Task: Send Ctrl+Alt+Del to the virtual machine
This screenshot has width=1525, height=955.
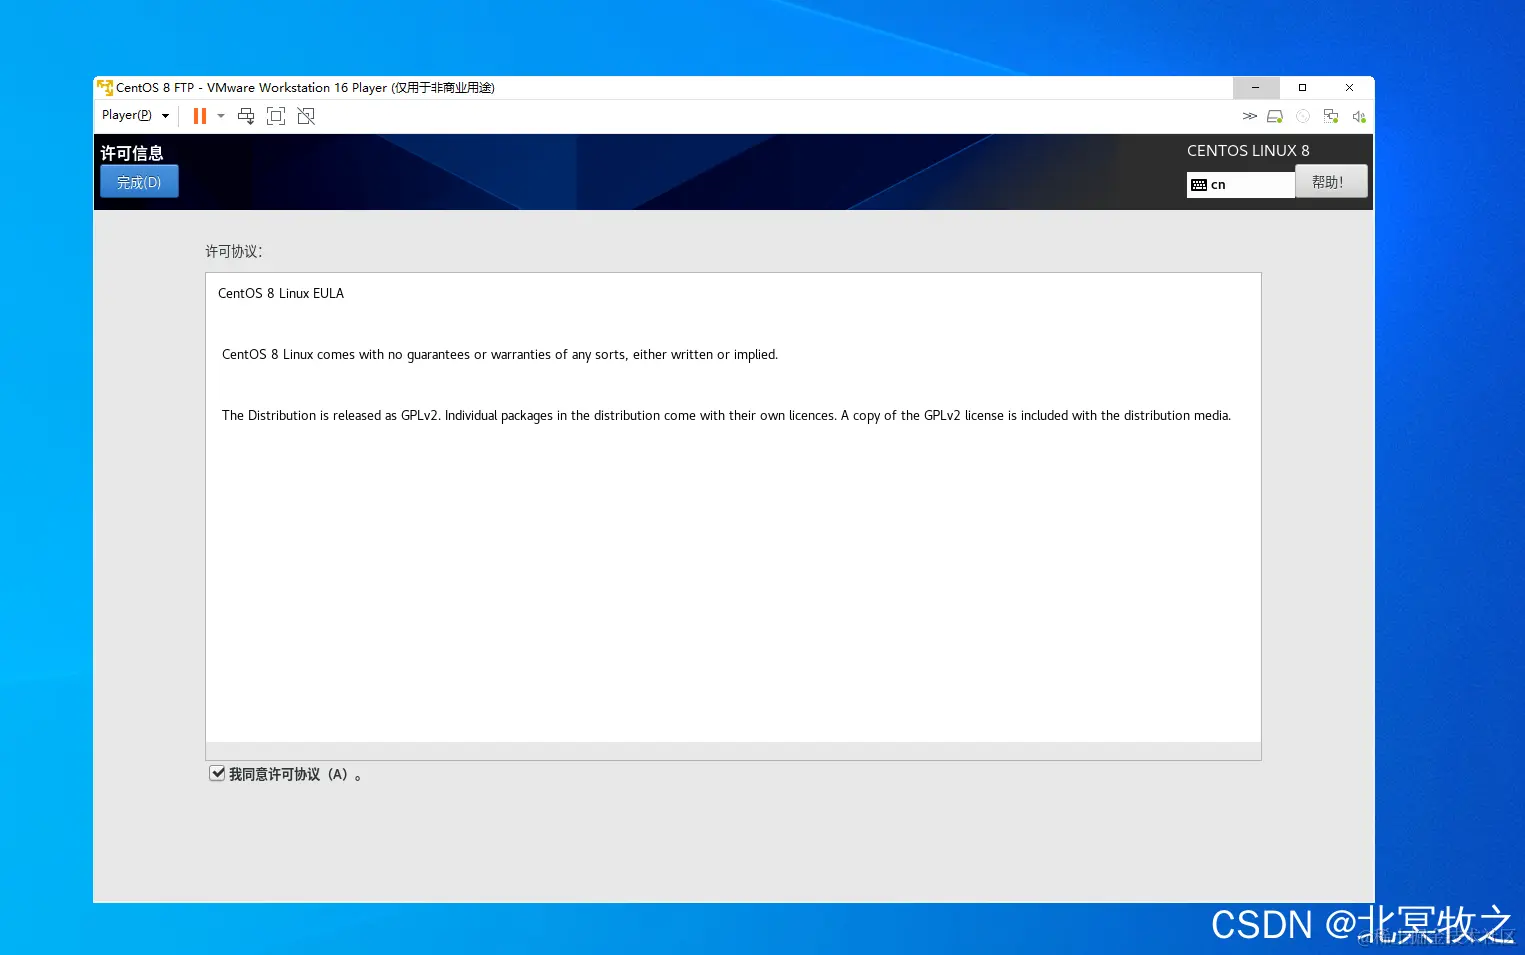Action: tap(246, 116)
